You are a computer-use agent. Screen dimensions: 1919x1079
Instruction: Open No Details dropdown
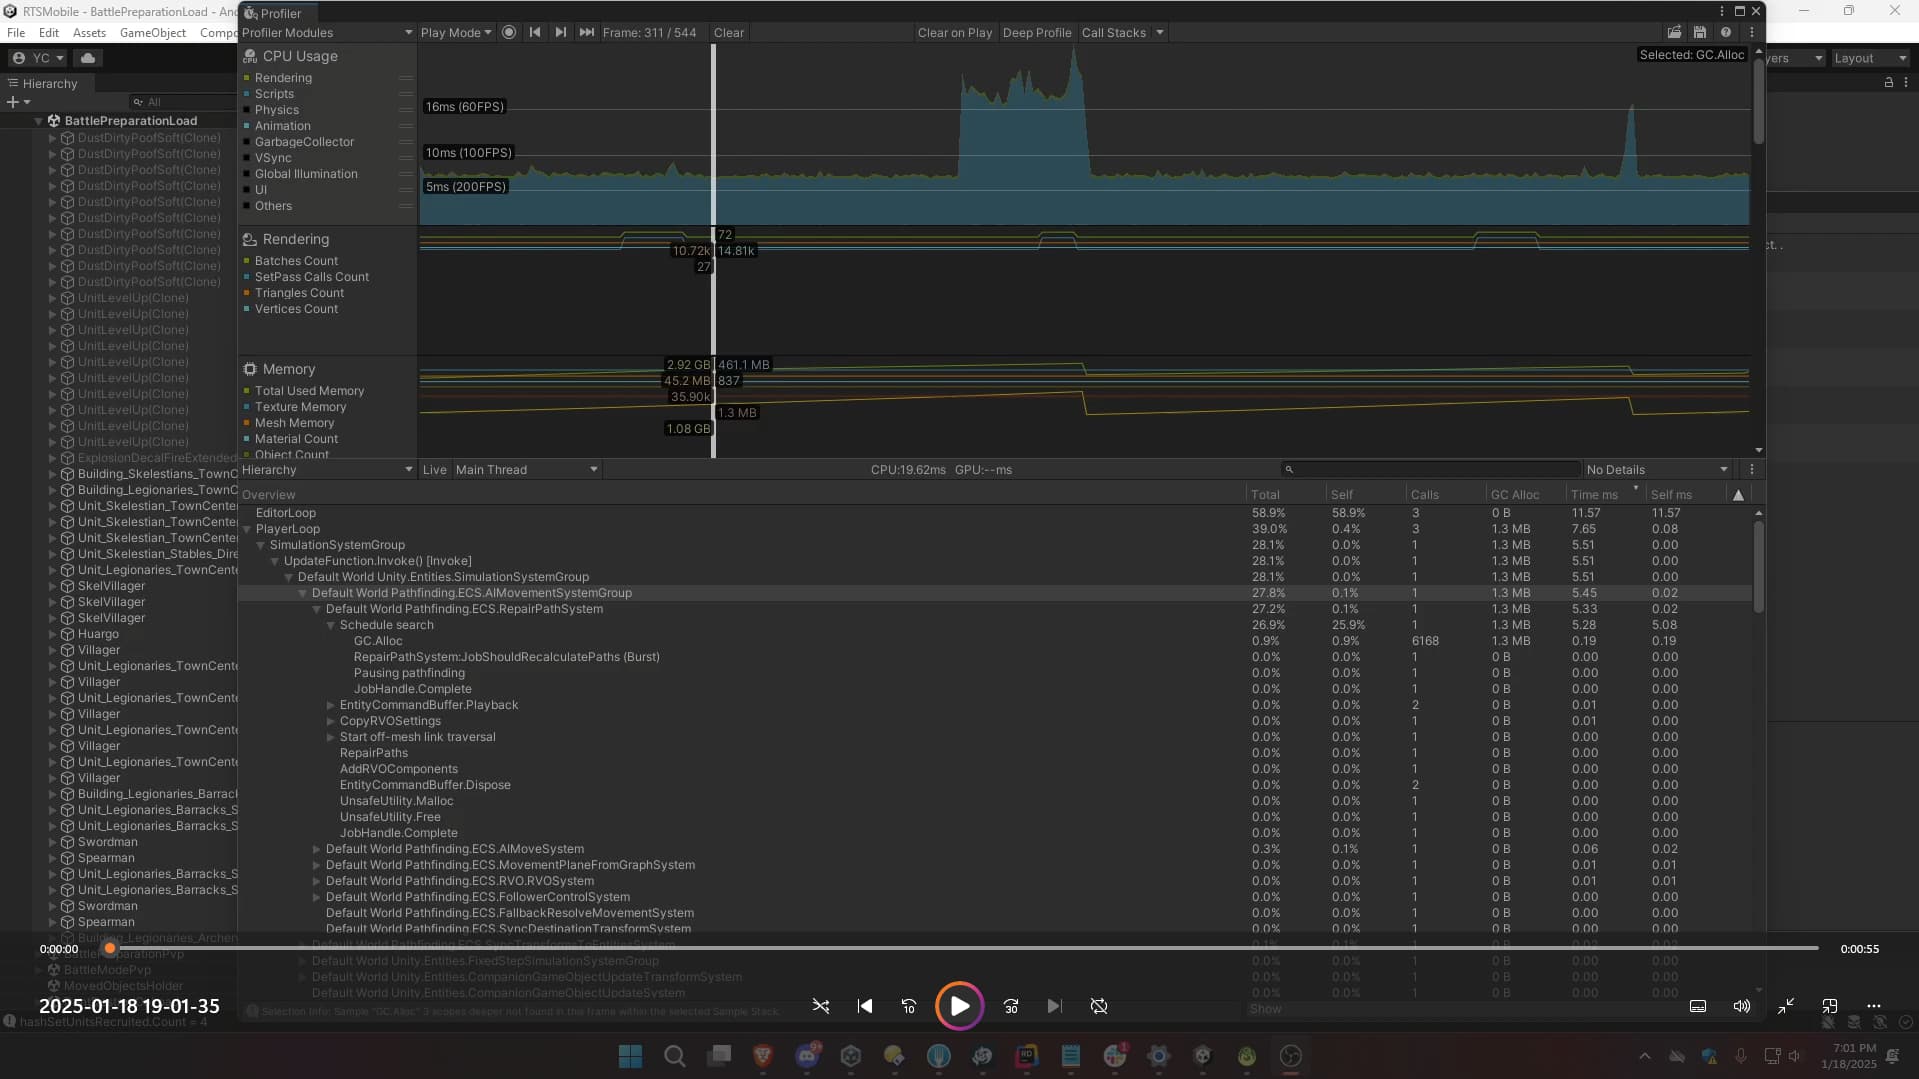point(1657,469)
